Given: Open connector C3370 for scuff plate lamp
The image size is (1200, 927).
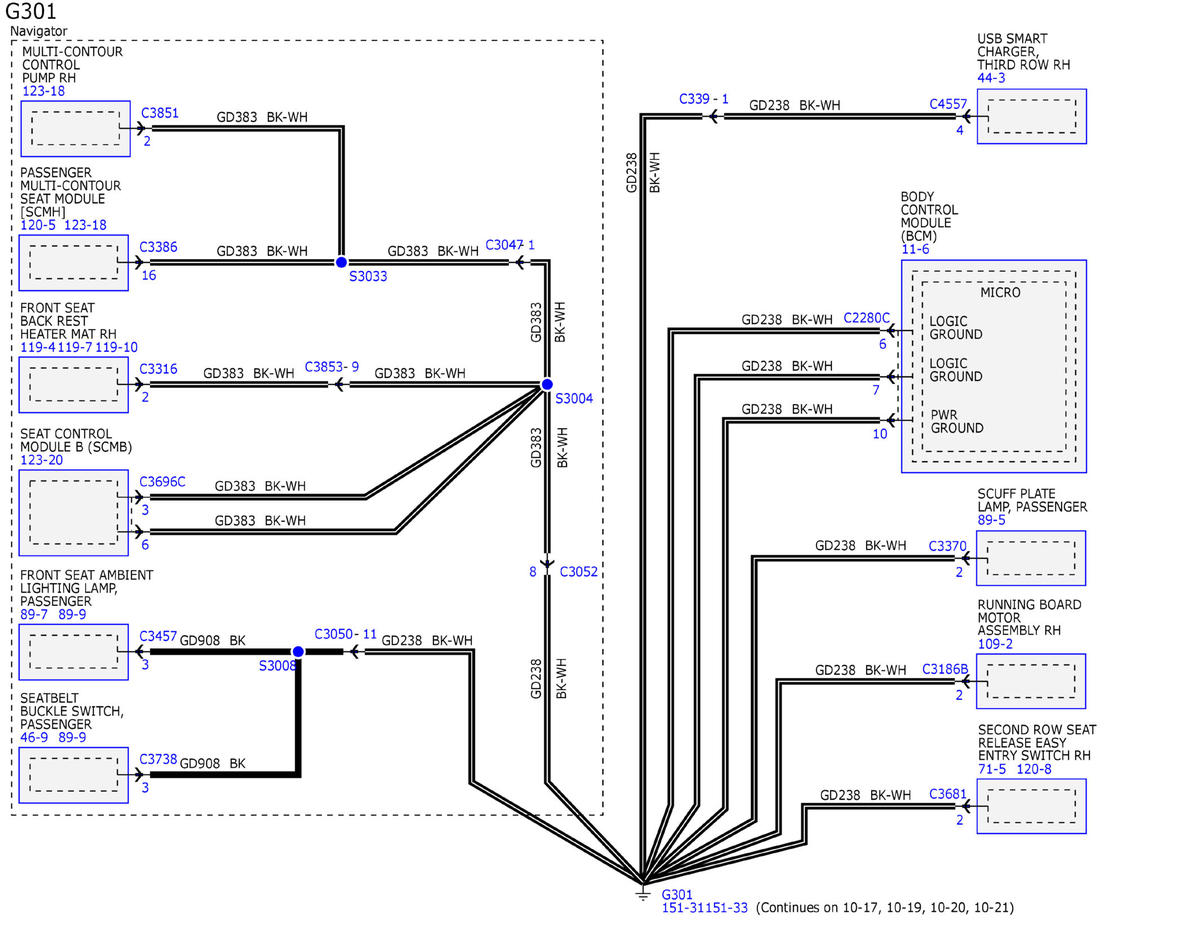Looking at the screenshot, I should [x=948, y=546].
